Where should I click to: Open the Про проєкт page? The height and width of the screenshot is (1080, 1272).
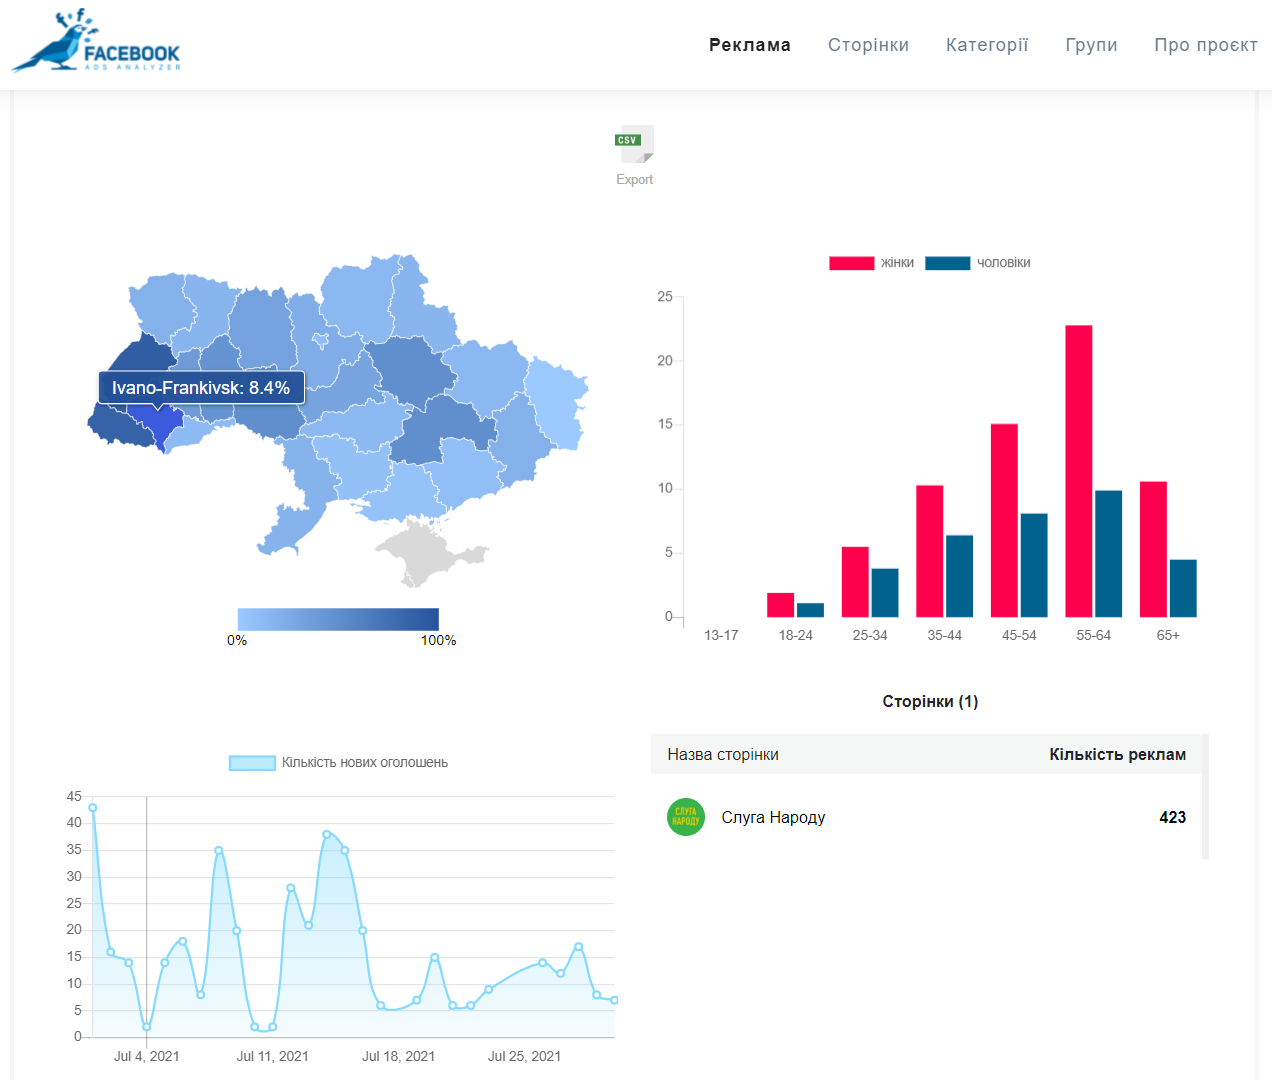click(x=1205, y=45)
